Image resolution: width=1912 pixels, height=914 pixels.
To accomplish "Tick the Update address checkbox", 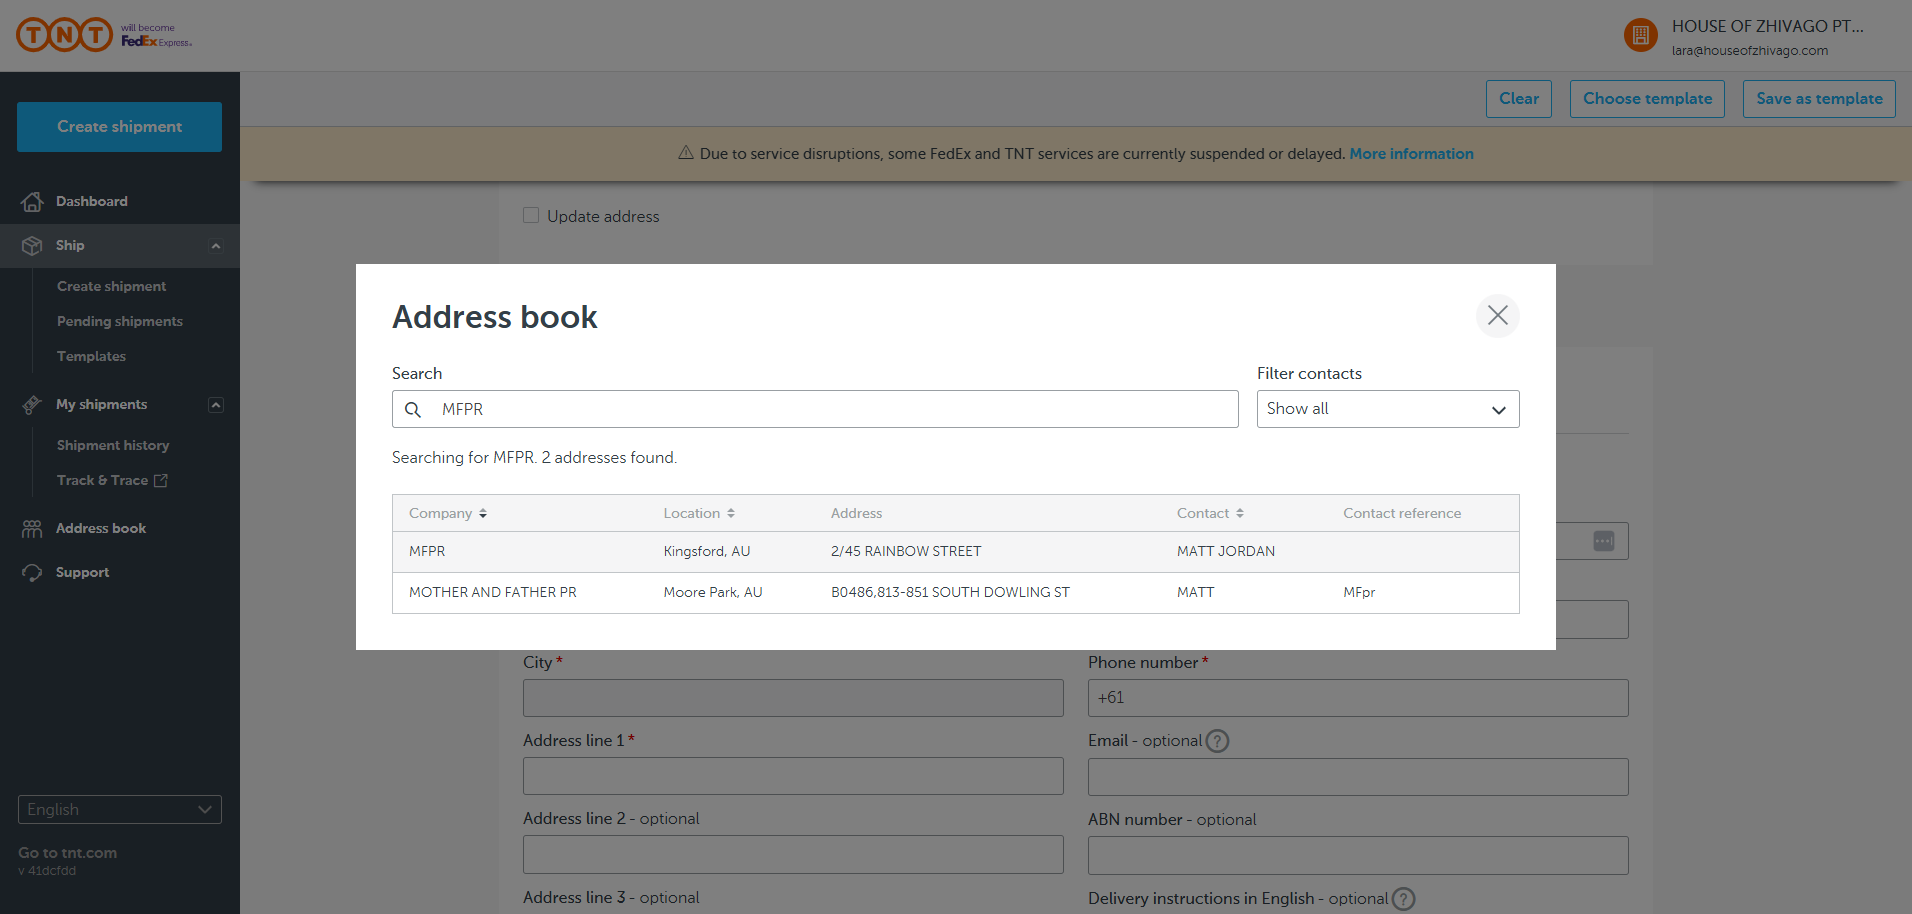I will pos(531,216).
